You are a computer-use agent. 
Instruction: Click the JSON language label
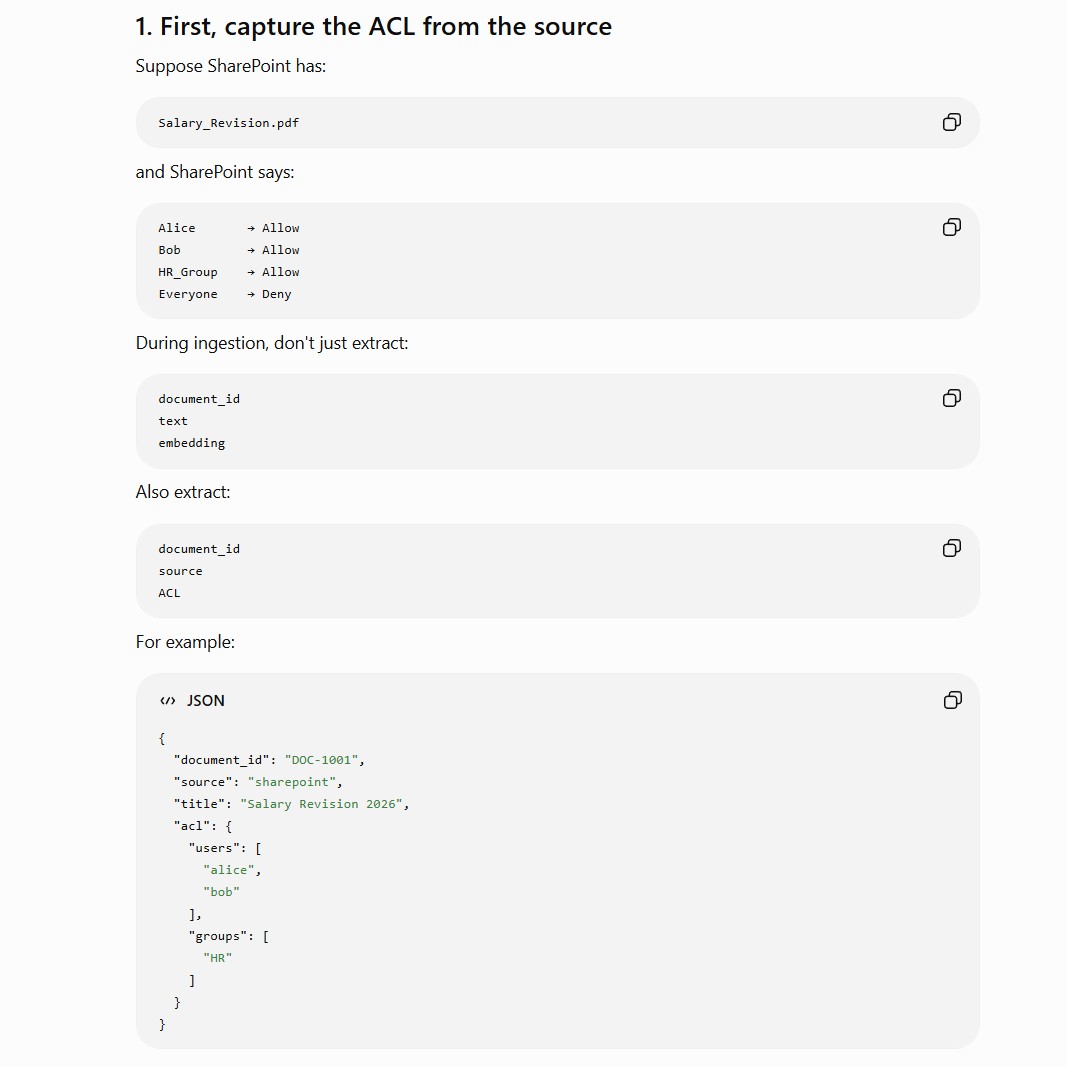tap(205, 701)
